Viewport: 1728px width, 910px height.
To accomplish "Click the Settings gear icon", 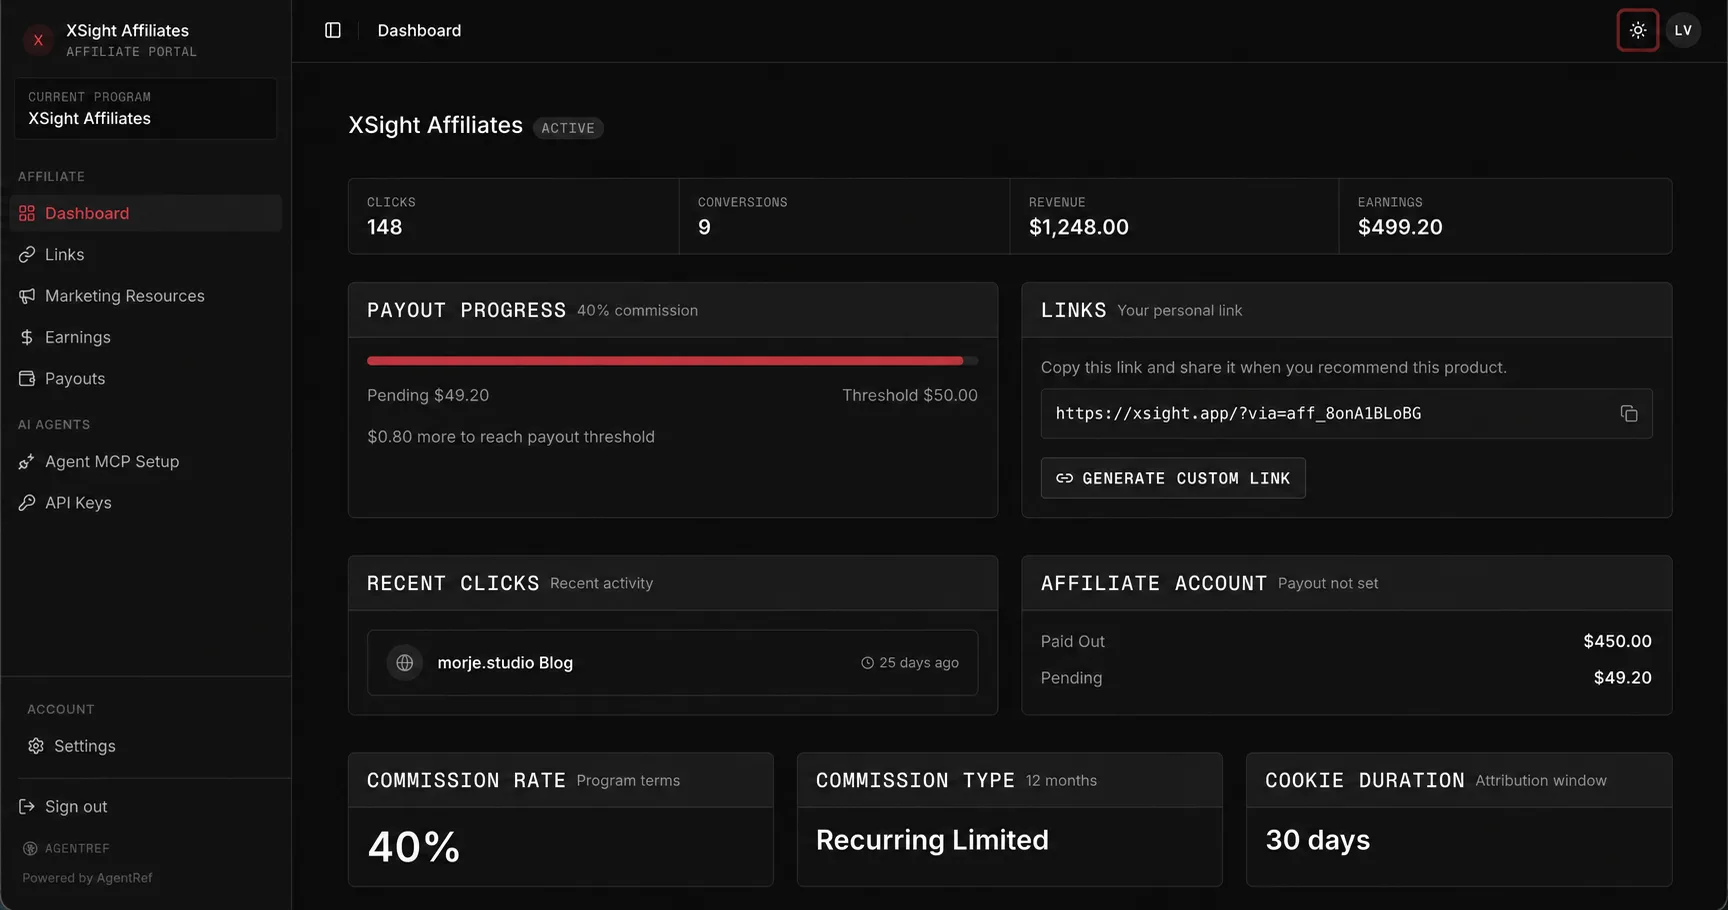I will pos(36,746).
